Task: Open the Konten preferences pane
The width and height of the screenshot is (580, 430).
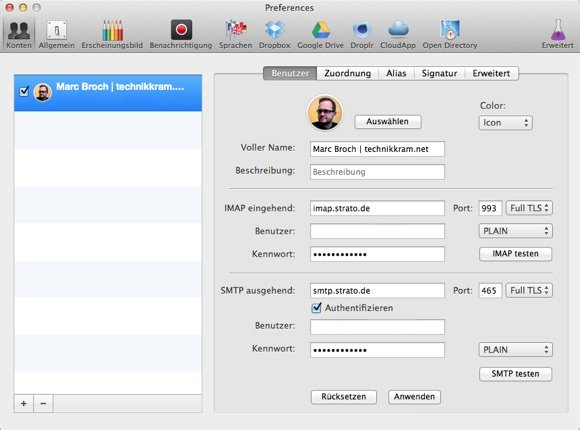Action: pyautogui.click(x=19, y=35)
